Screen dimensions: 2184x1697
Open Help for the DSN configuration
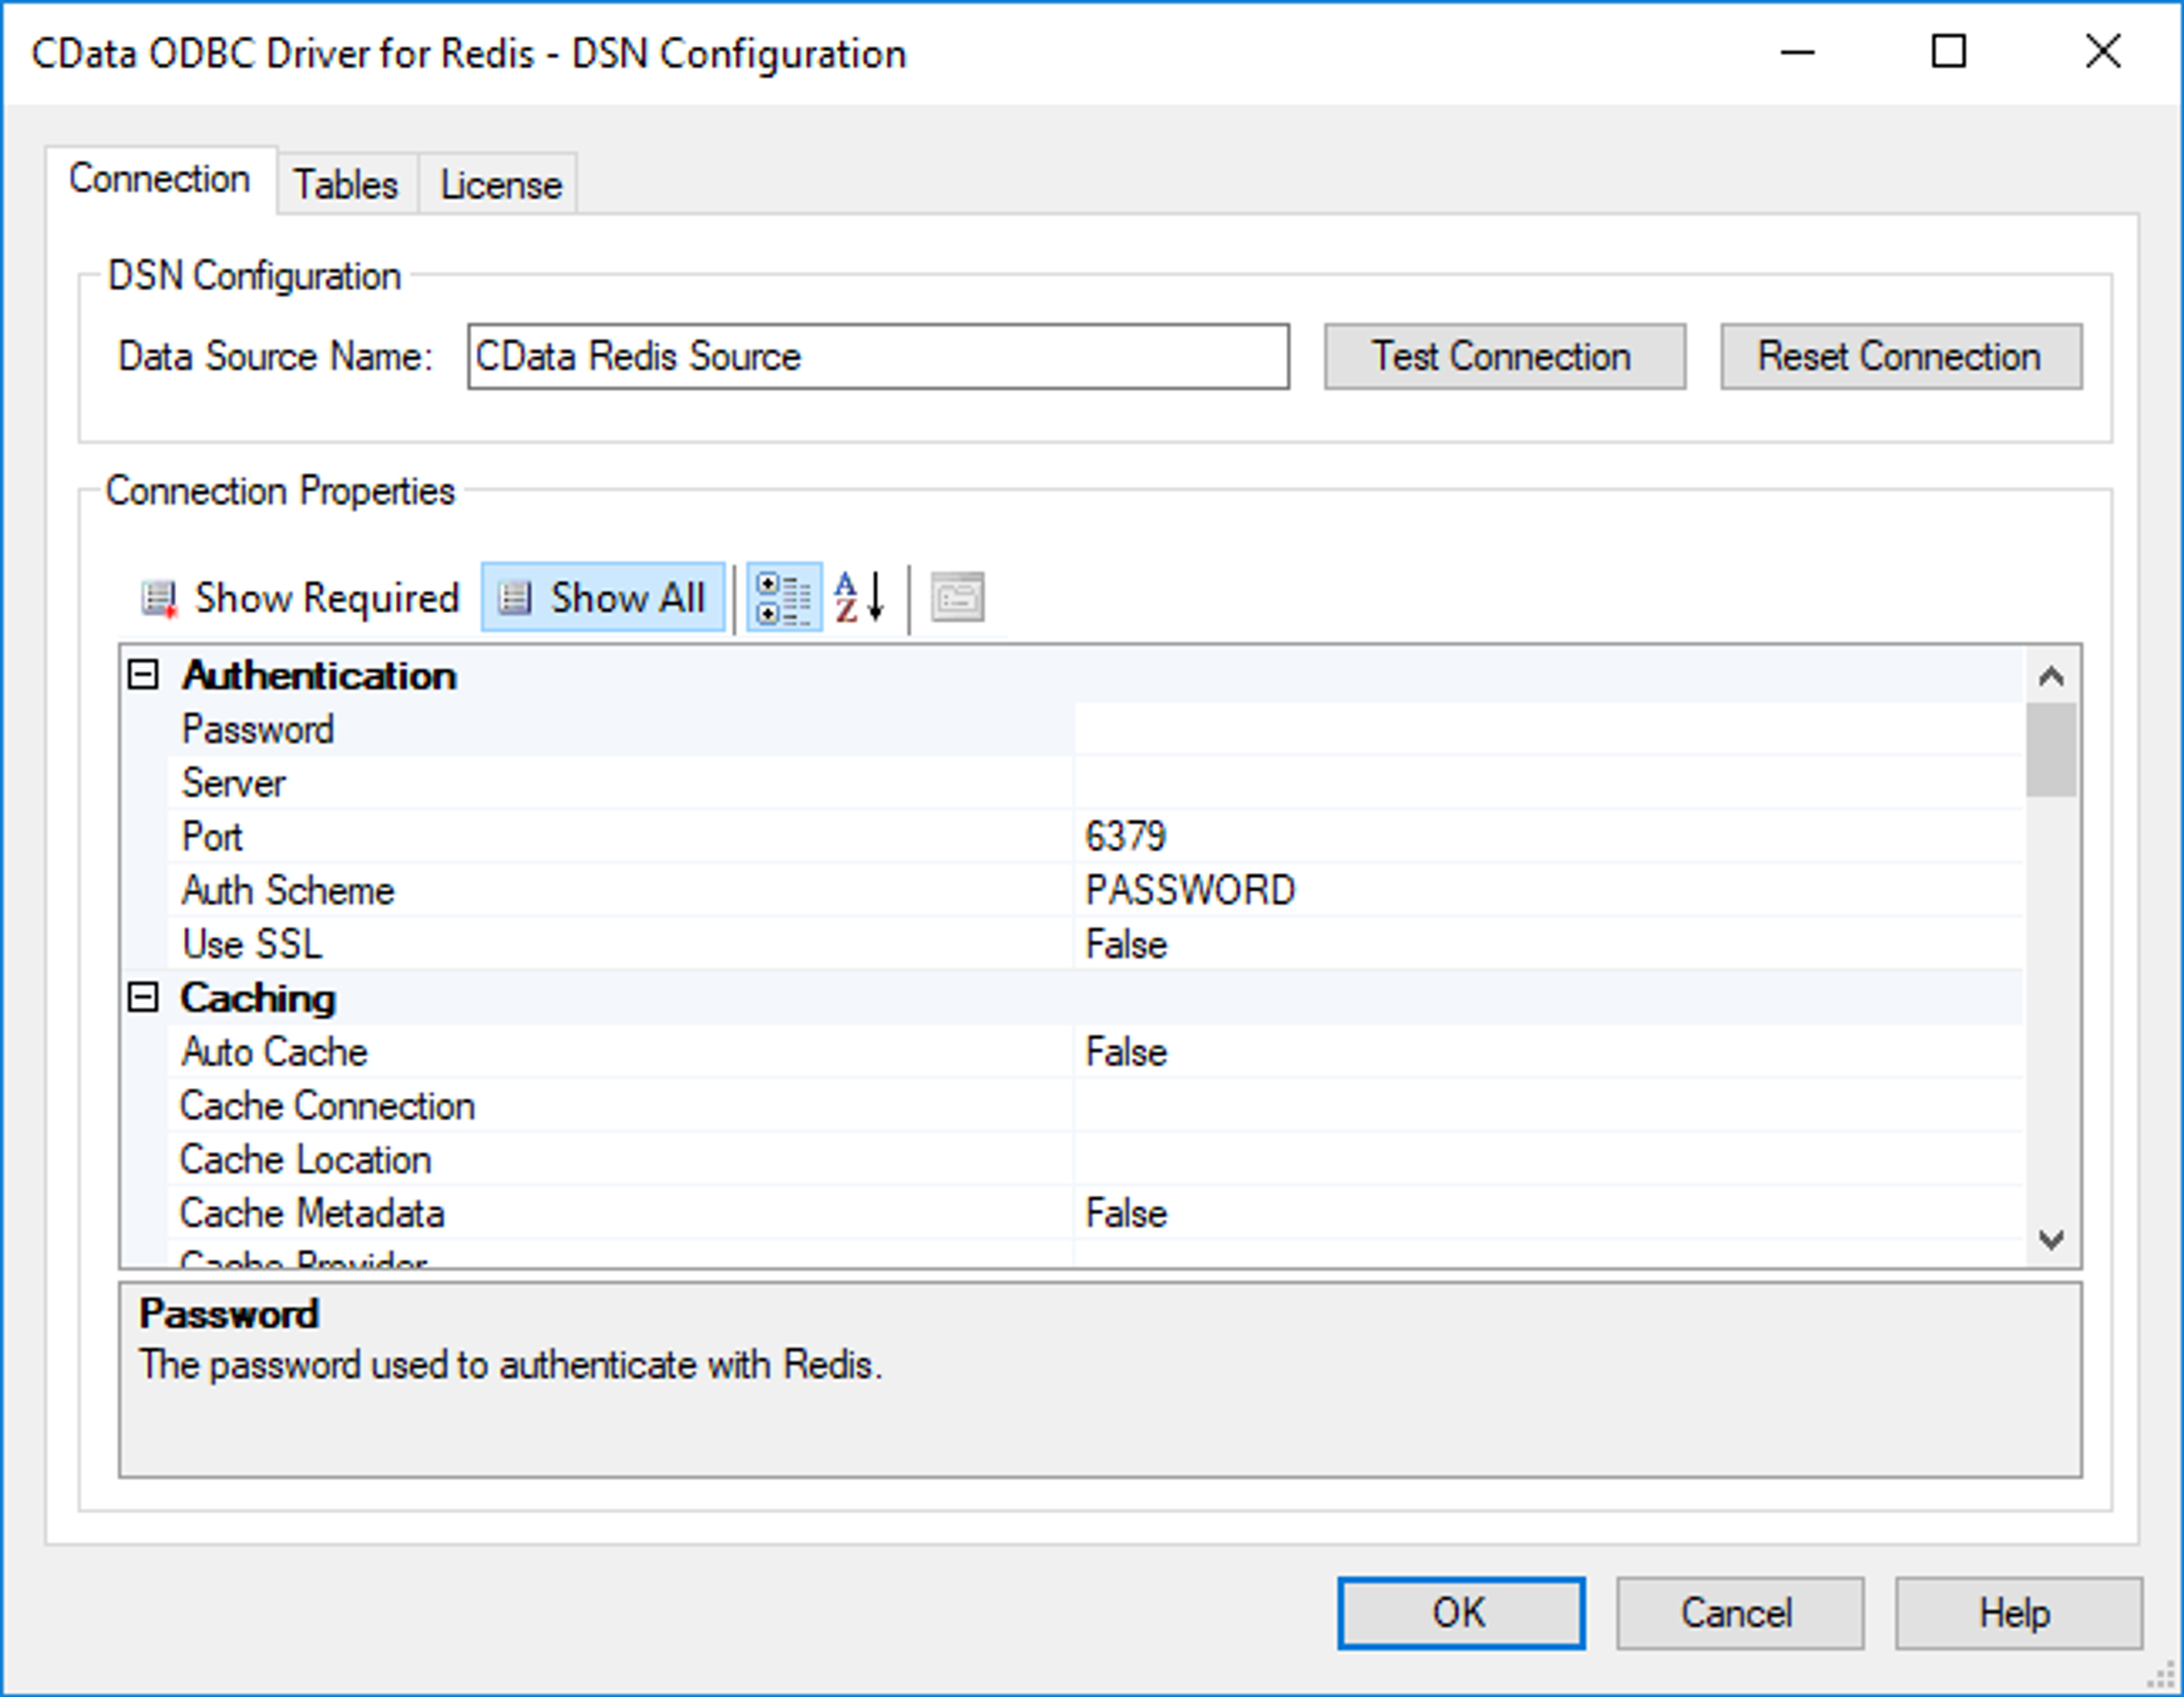(x=2016, y=1612)
